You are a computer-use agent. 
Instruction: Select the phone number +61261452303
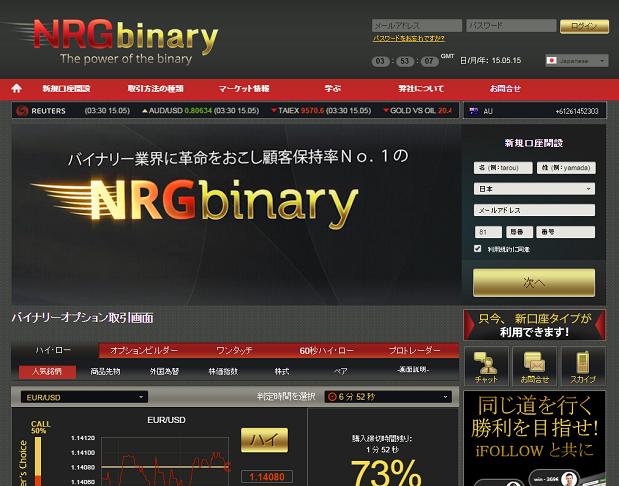click(x=577, y=111)
